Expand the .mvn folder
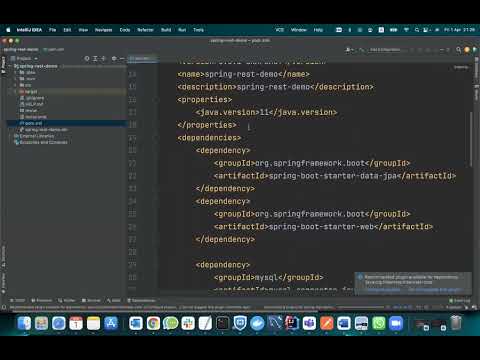 [x=15, y=79]
